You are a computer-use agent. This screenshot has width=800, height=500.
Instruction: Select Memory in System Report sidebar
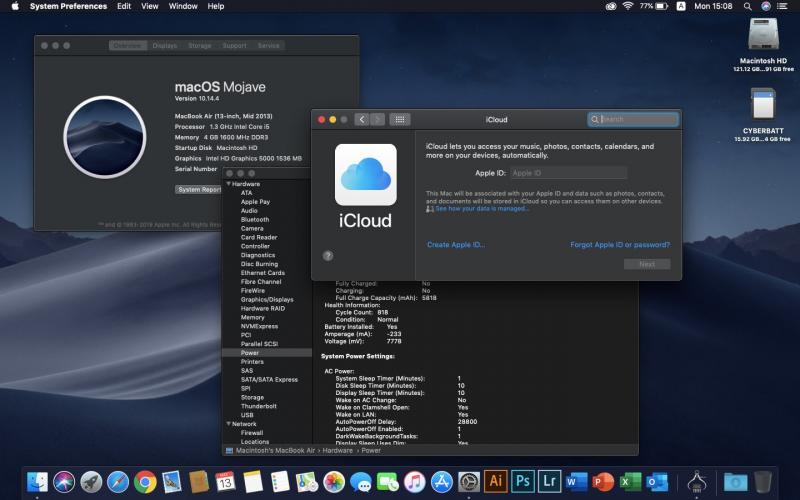253,317
